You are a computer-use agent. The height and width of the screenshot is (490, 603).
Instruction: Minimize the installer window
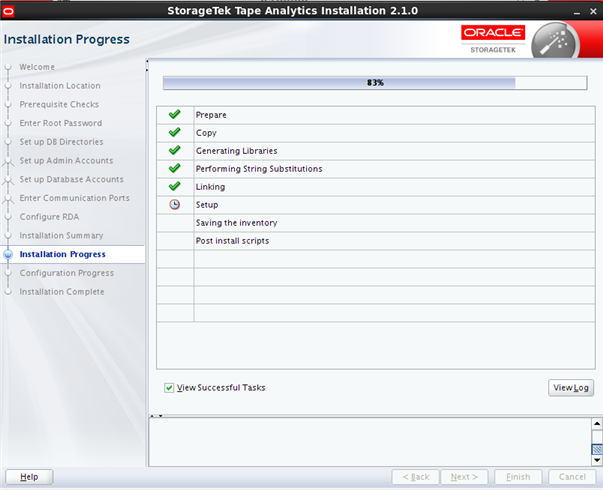[576, 12]
